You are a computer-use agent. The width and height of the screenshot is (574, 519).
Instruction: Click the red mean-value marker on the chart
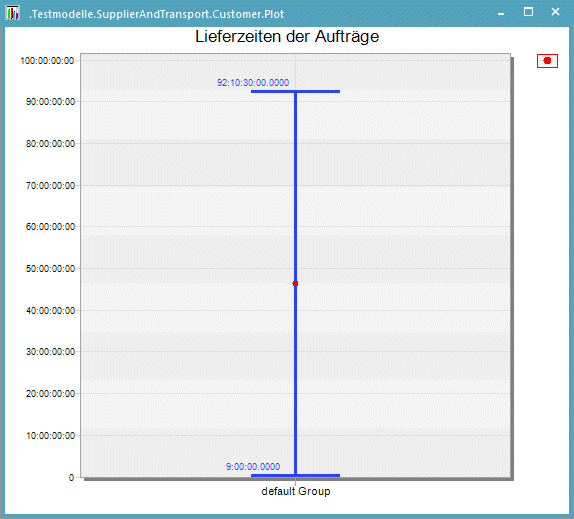(295, 283)
